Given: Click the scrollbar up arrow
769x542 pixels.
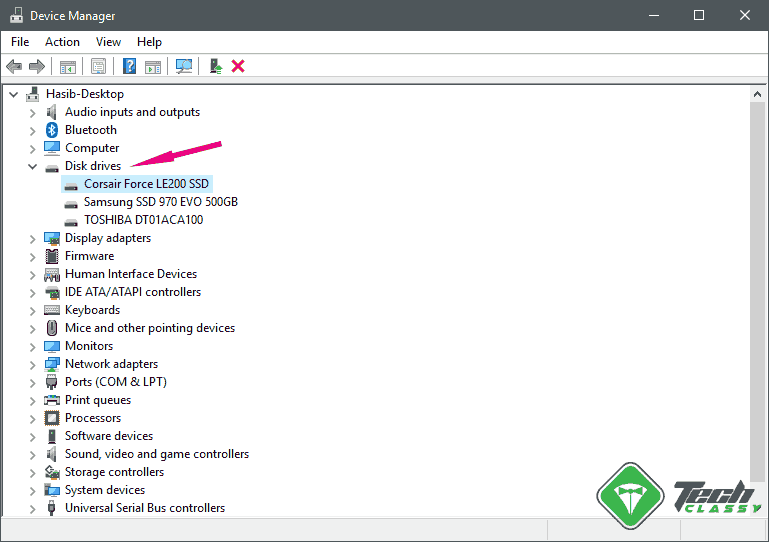Looking at the screenshot, I should pos(757,94).
